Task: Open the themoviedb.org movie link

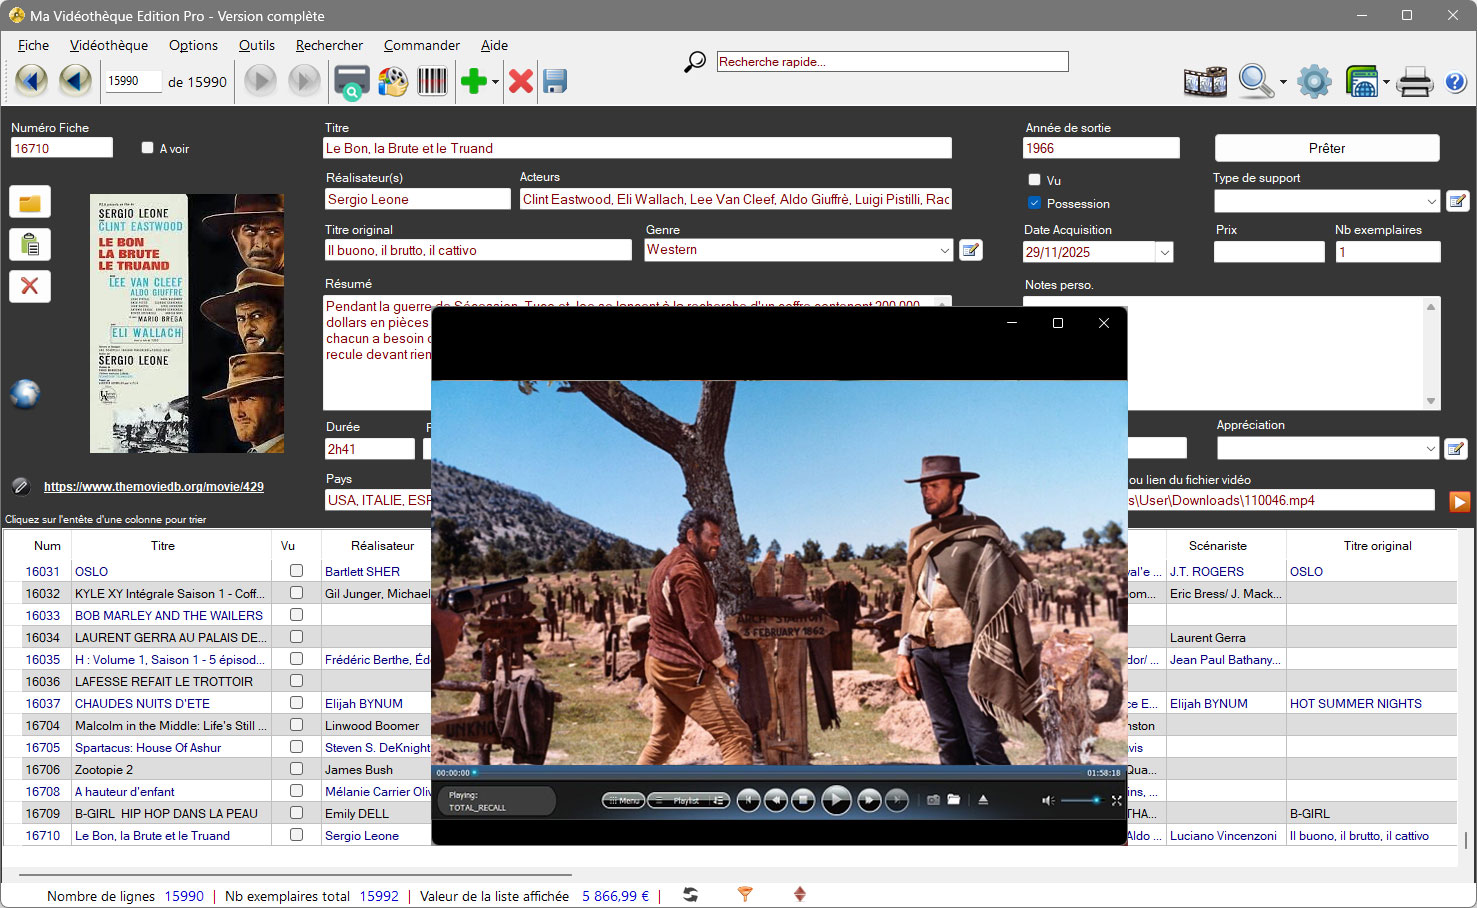Action: coord(154,487)
